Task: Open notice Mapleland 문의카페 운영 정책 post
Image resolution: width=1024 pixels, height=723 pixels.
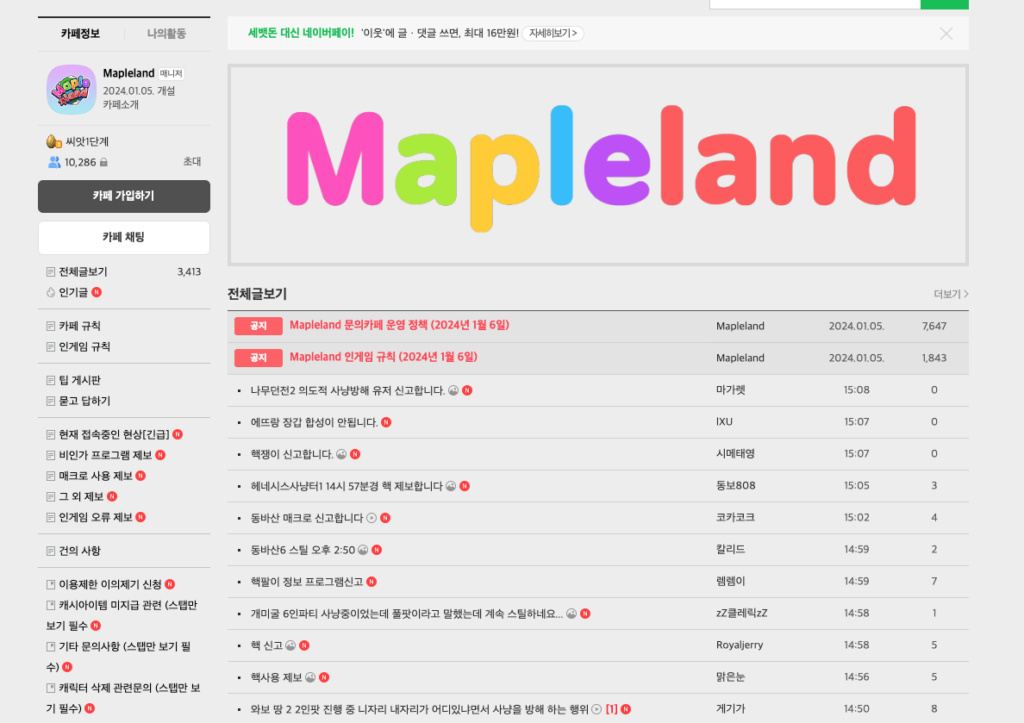Action: coord(399,325)
